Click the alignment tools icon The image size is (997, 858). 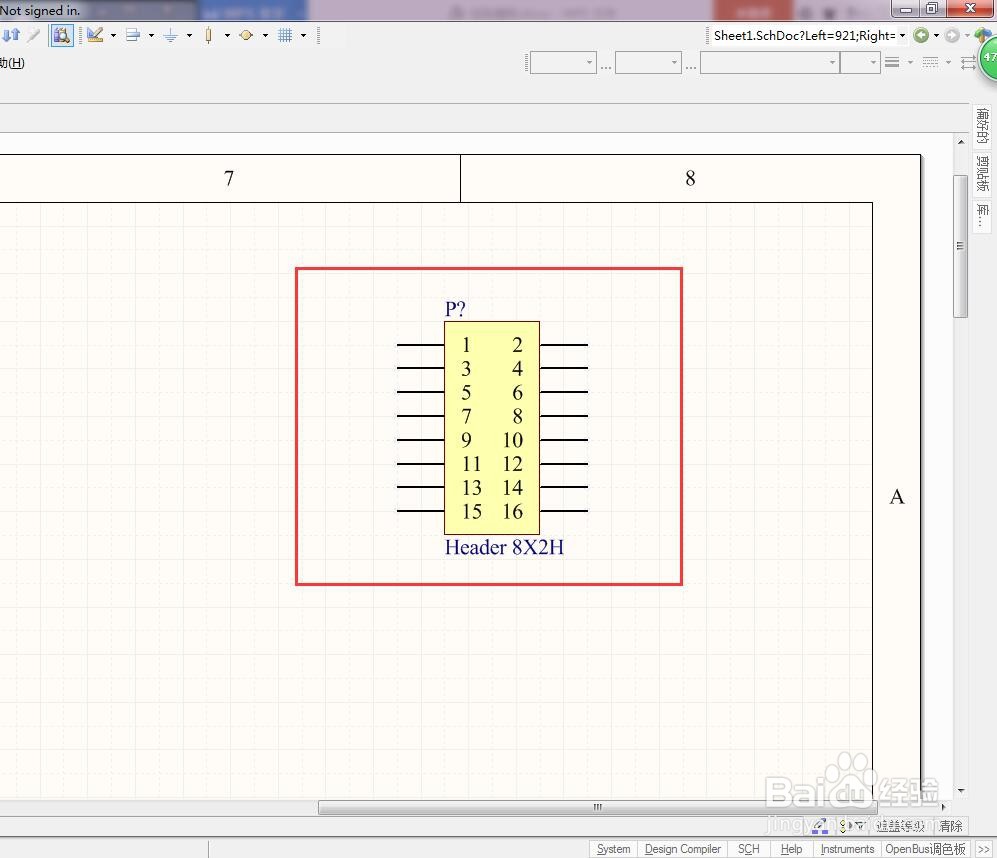coord(133,35)
